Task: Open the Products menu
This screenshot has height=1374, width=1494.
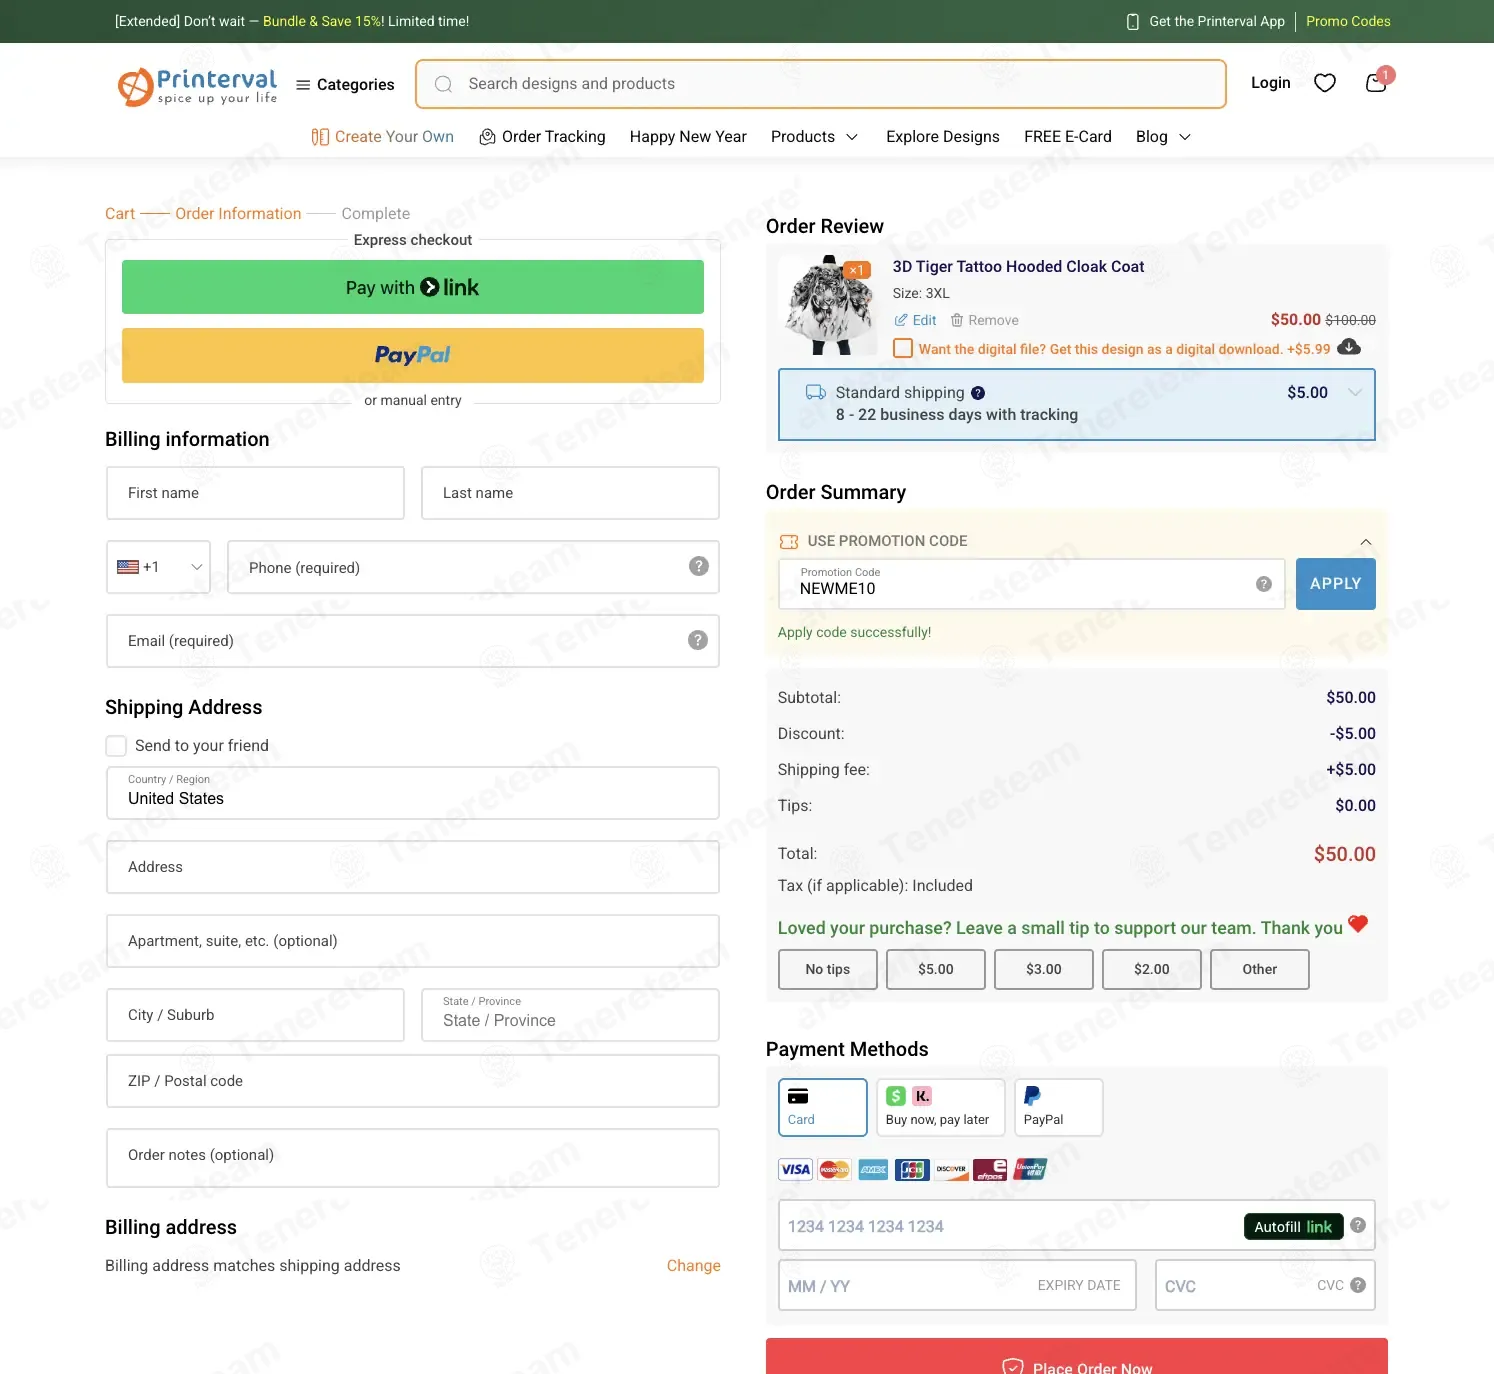Action: 814,137
